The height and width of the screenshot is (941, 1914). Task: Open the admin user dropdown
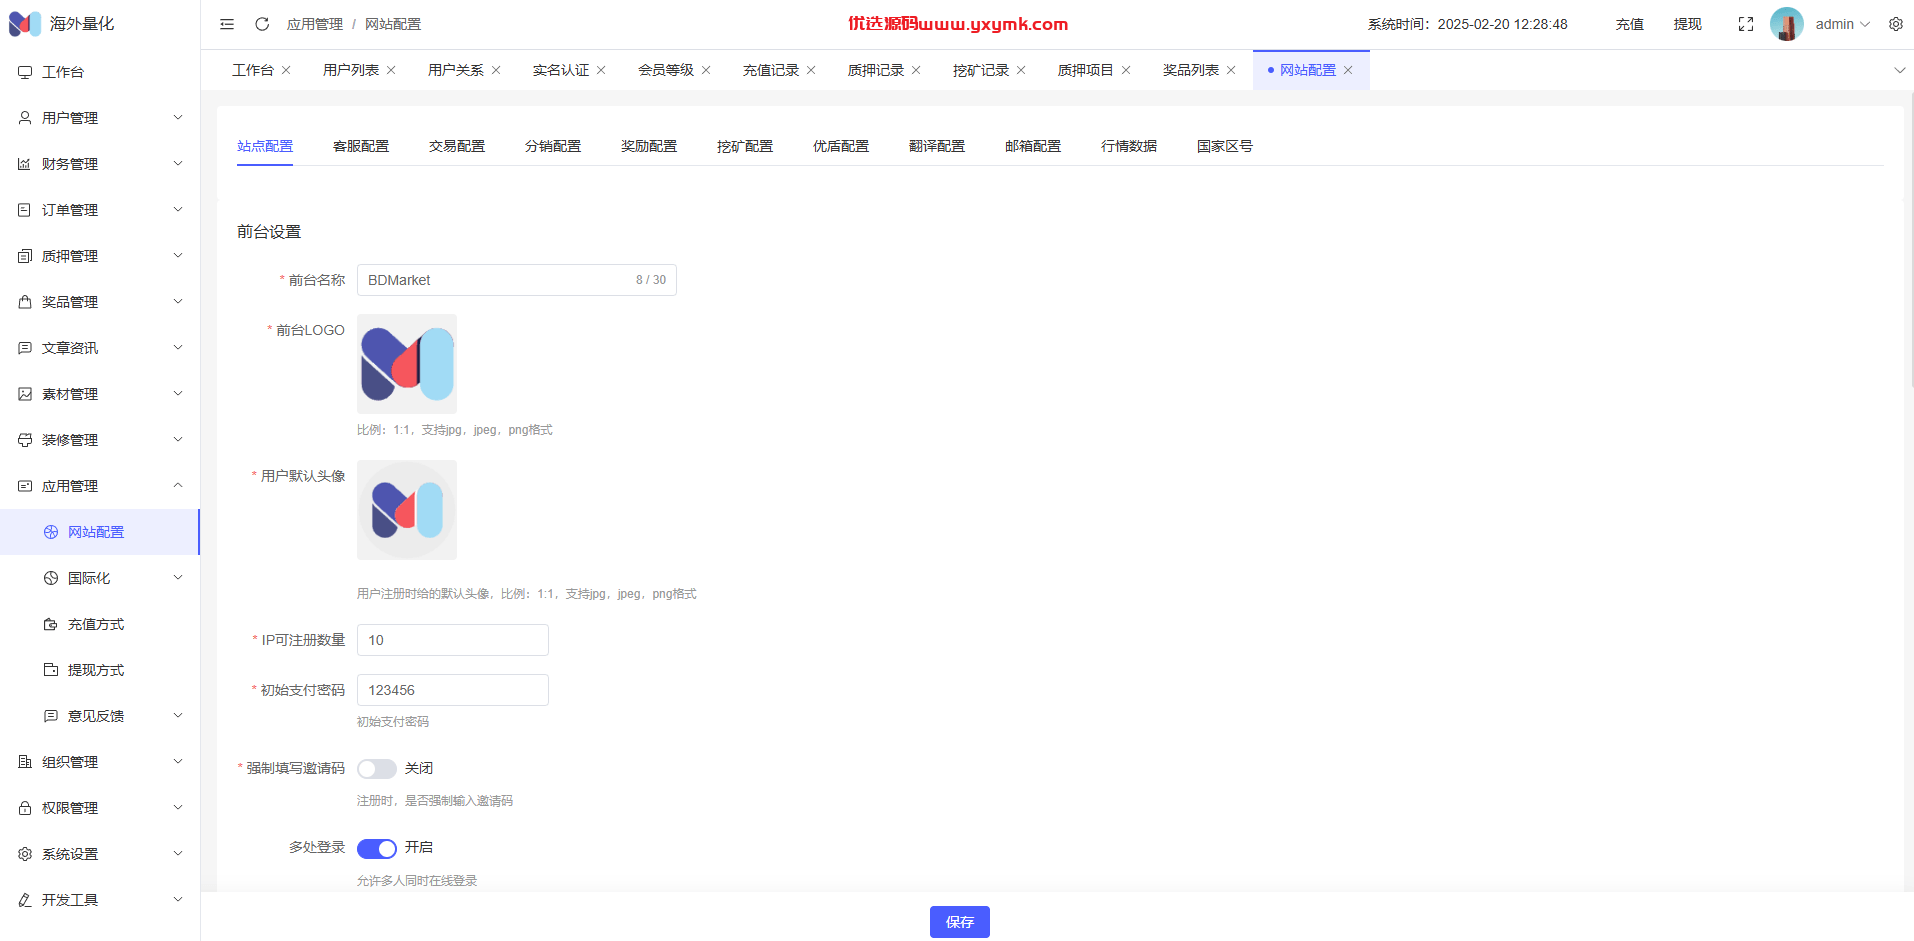pyautogui.click(x=1842, y=24)
